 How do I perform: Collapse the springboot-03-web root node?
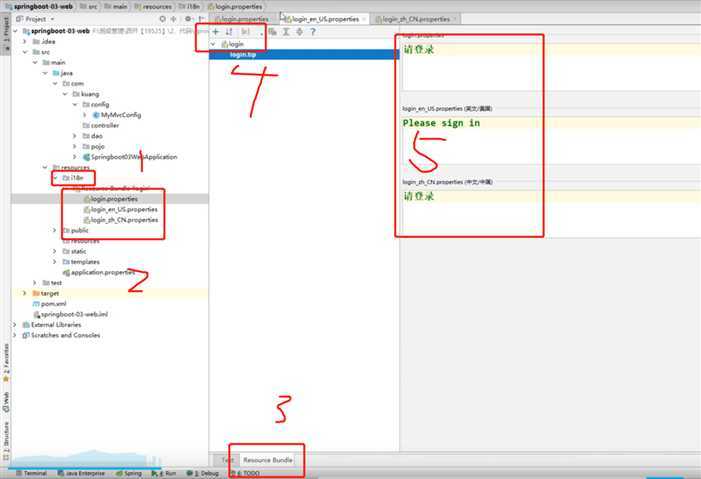point(16,31)
